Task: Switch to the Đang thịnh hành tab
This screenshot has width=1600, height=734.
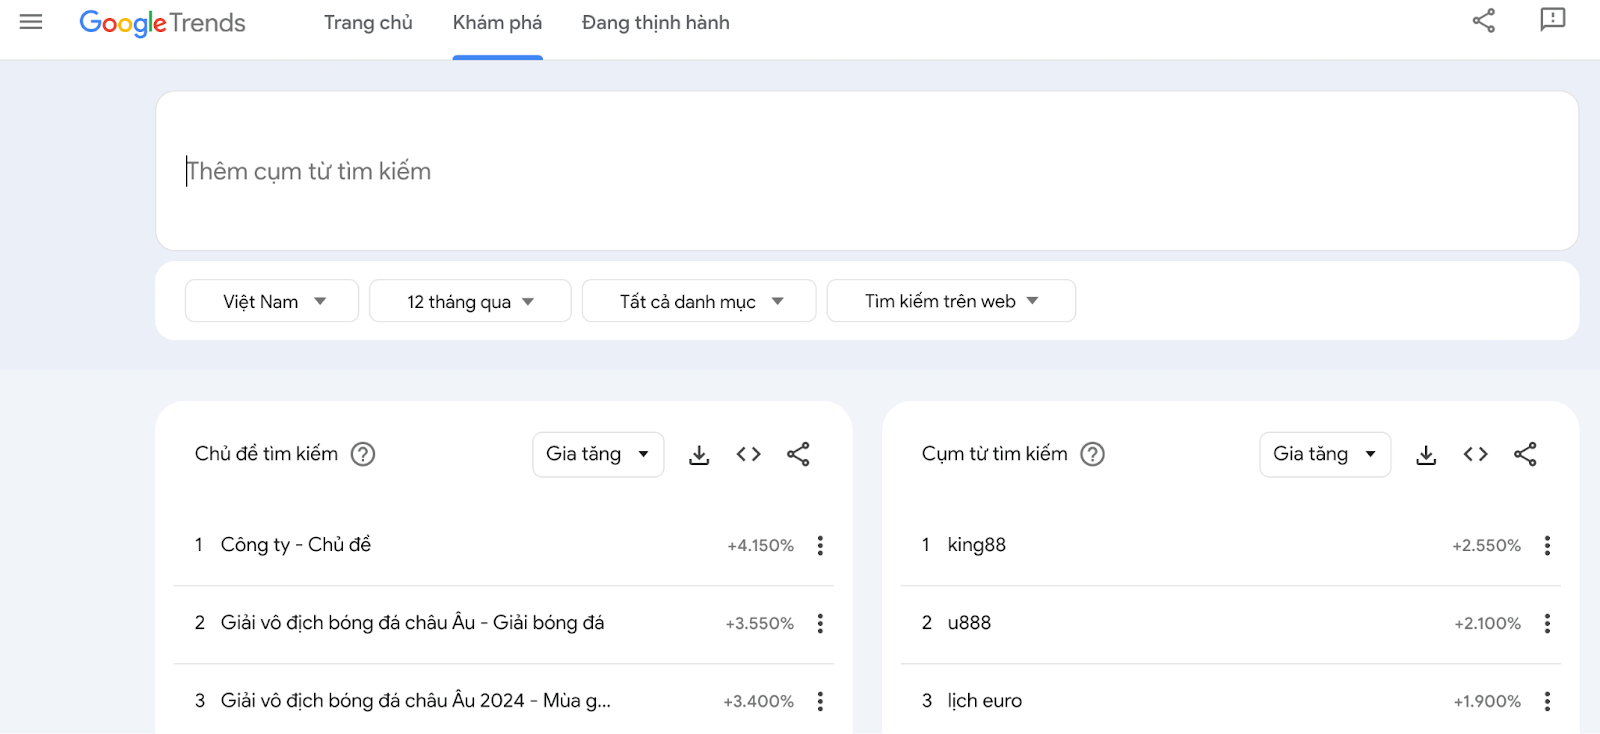Action: pos(656,23)
